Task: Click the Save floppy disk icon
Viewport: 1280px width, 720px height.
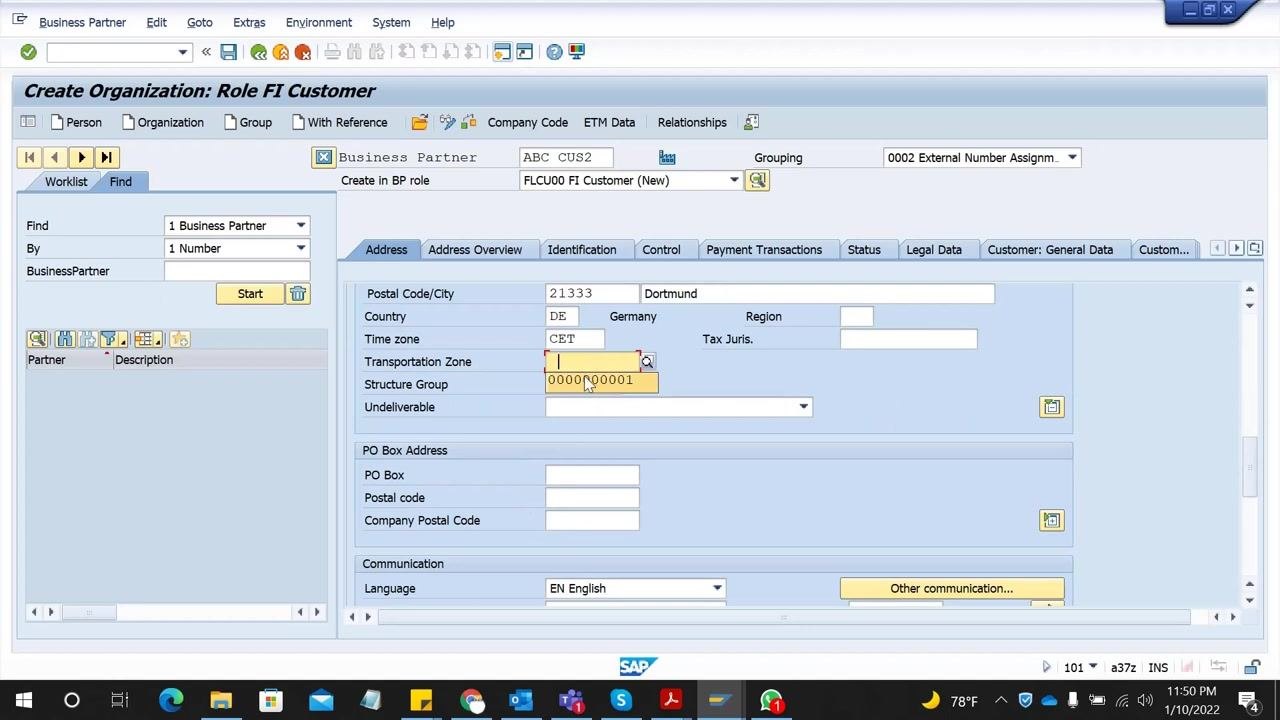Action: pyautogui.click(x=228, y=52)
